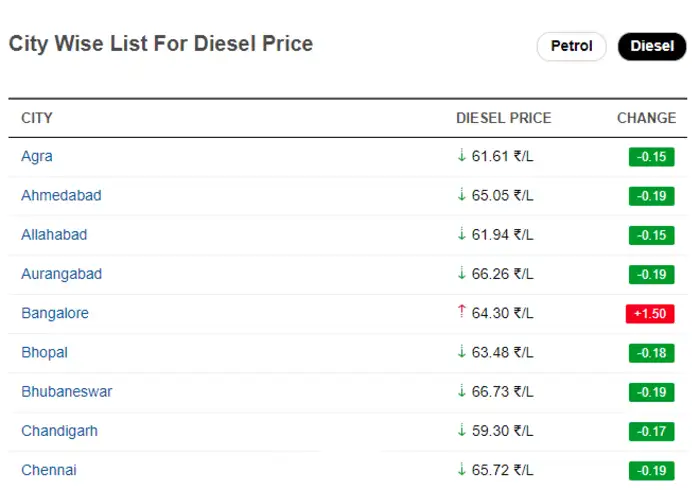This screenshot has width=700, height=490.
Task: Click the CITY column header
Action: pos(37,118)
